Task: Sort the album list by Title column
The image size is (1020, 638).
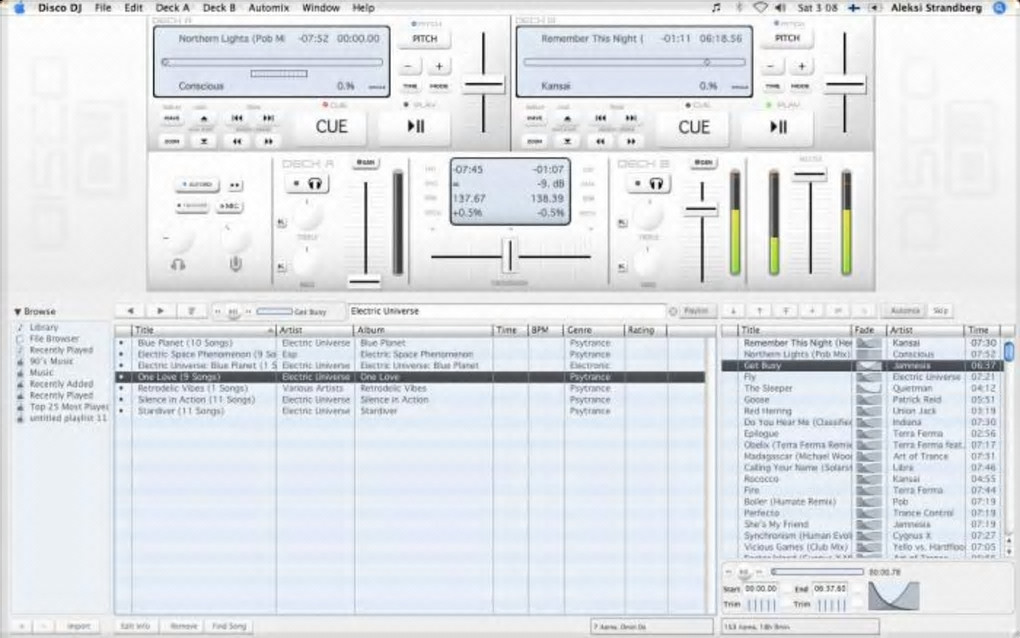Action: [x=204, y=330]
